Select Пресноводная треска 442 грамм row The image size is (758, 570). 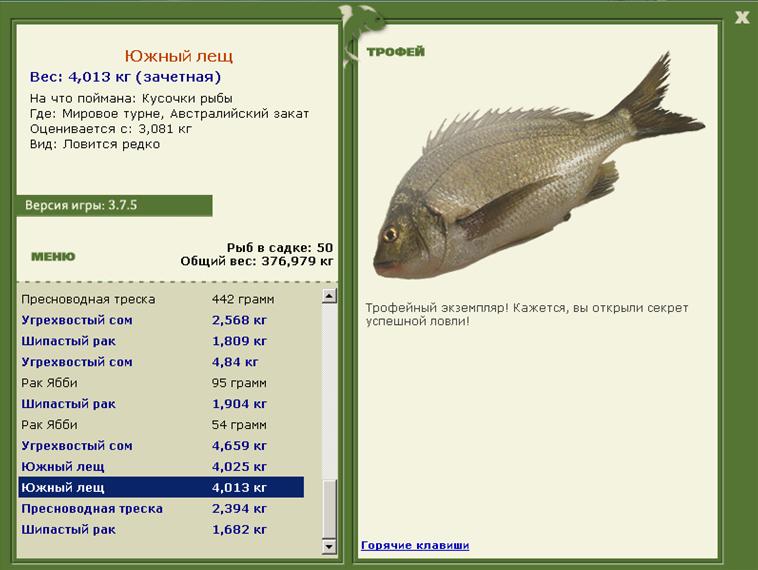point(161,299)
